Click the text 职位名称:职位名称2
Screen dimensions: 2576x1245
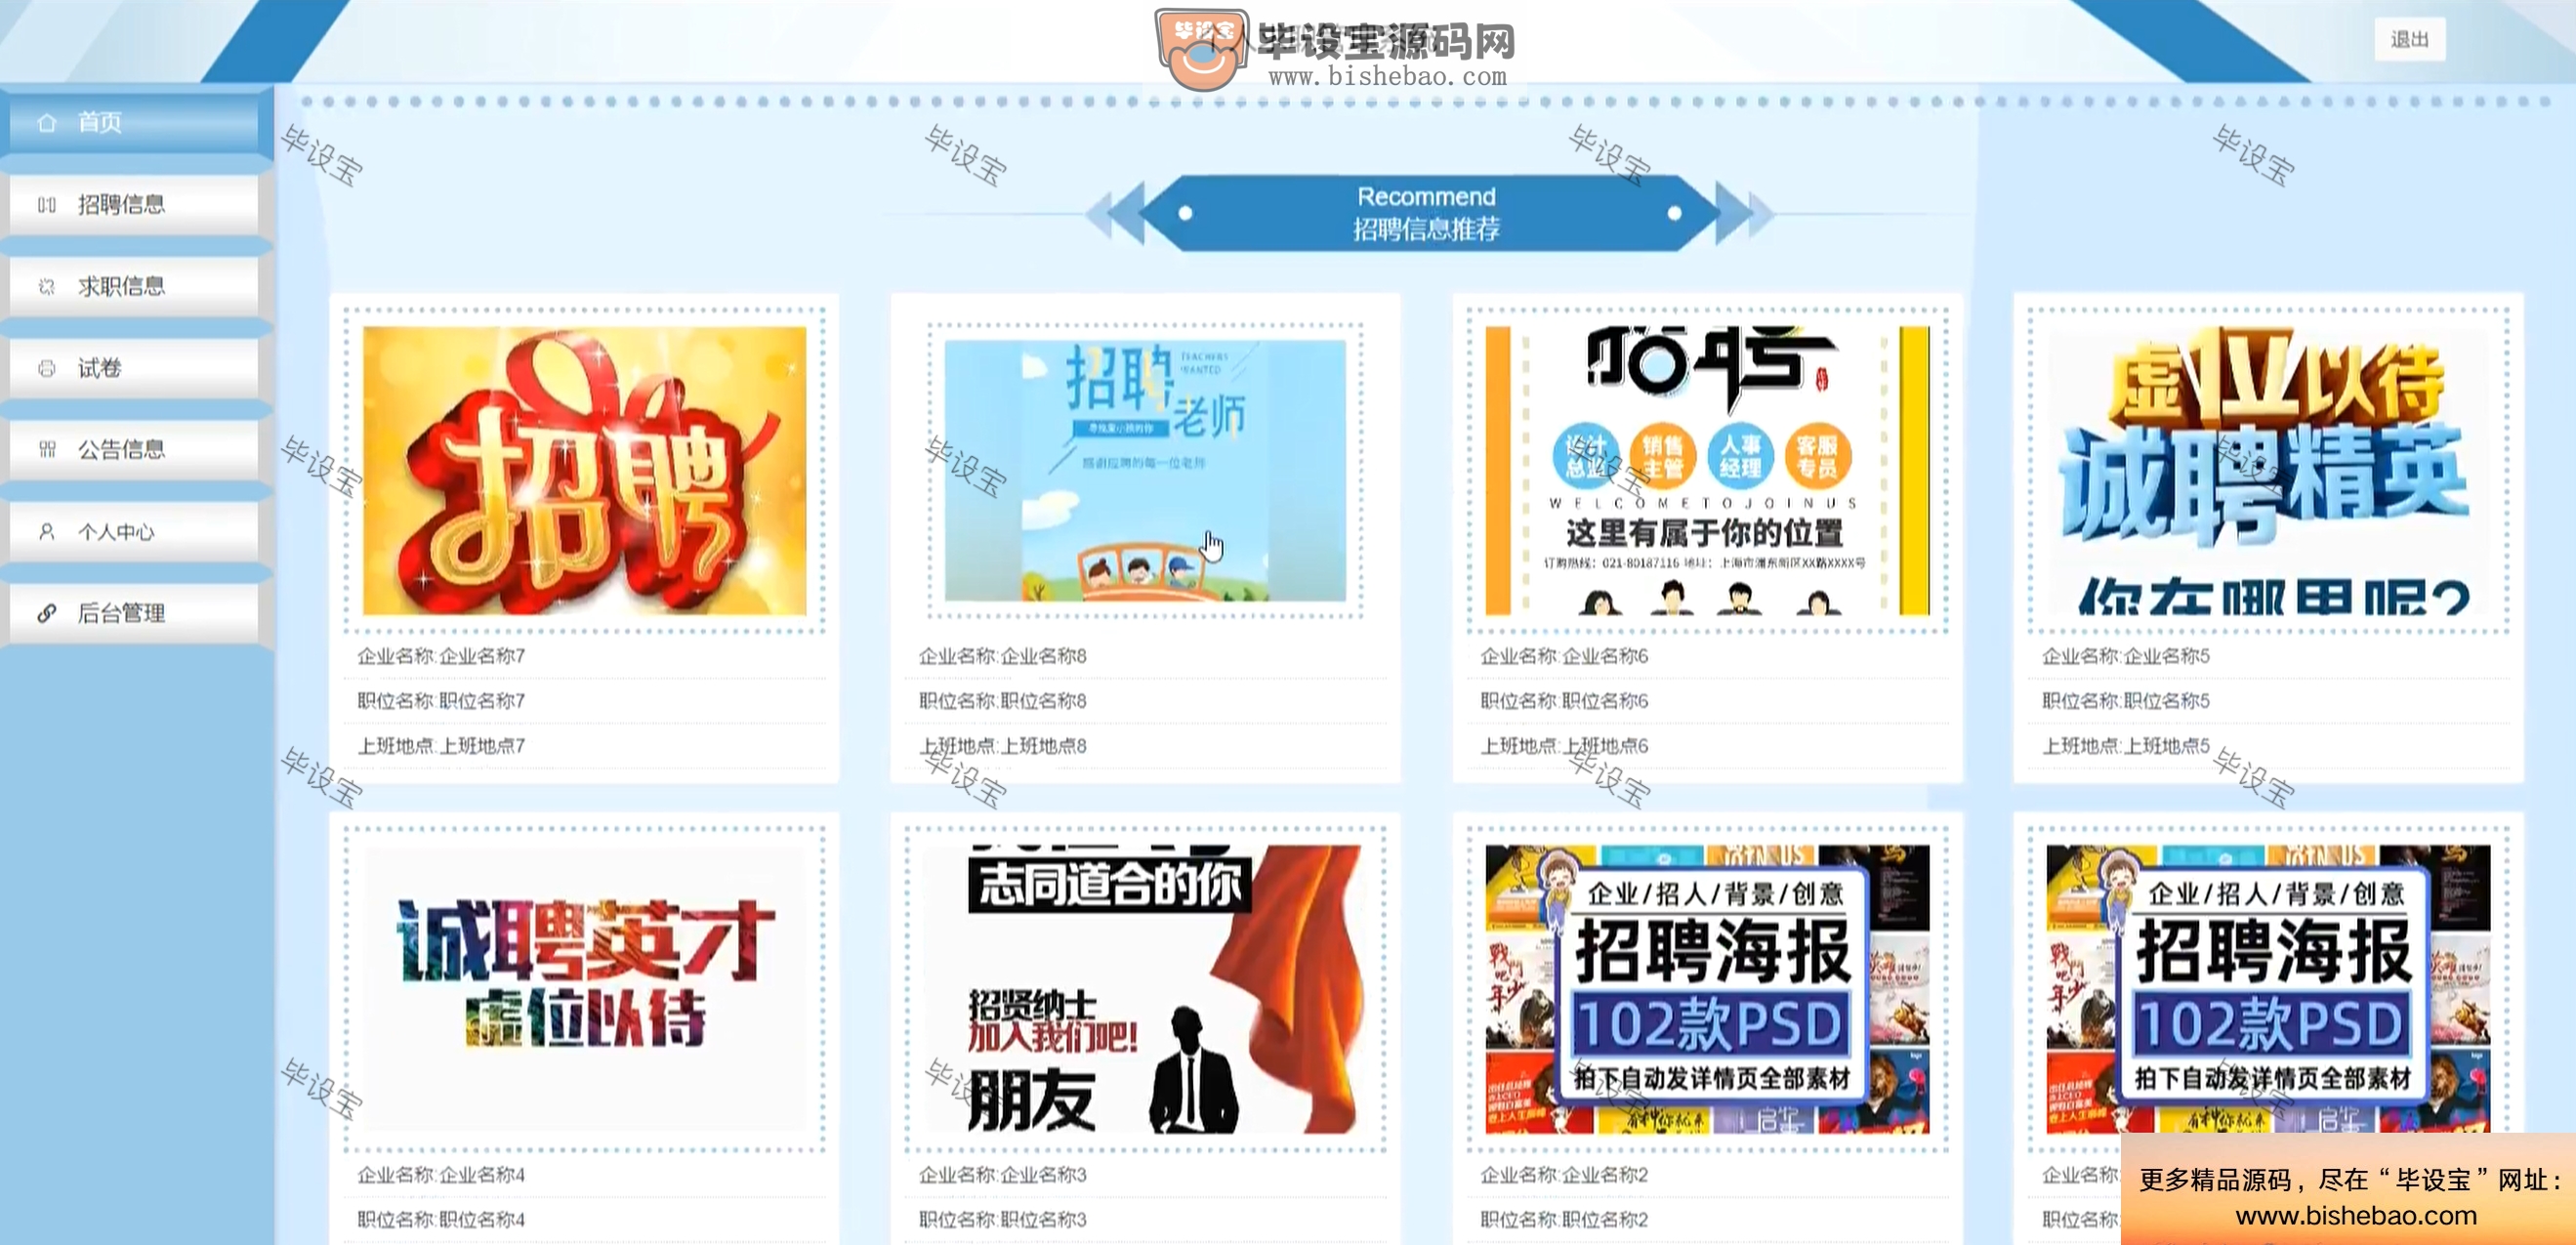1564,1220
